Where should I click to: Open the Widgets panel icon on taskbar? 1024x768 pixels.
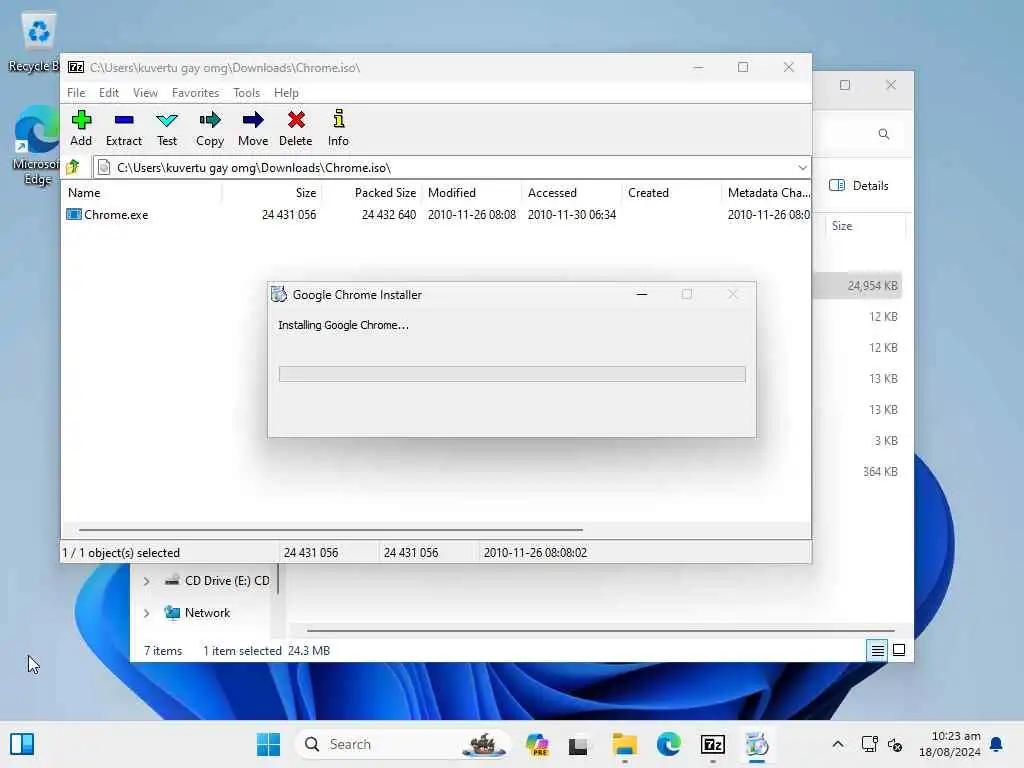[x=22, y=744]
